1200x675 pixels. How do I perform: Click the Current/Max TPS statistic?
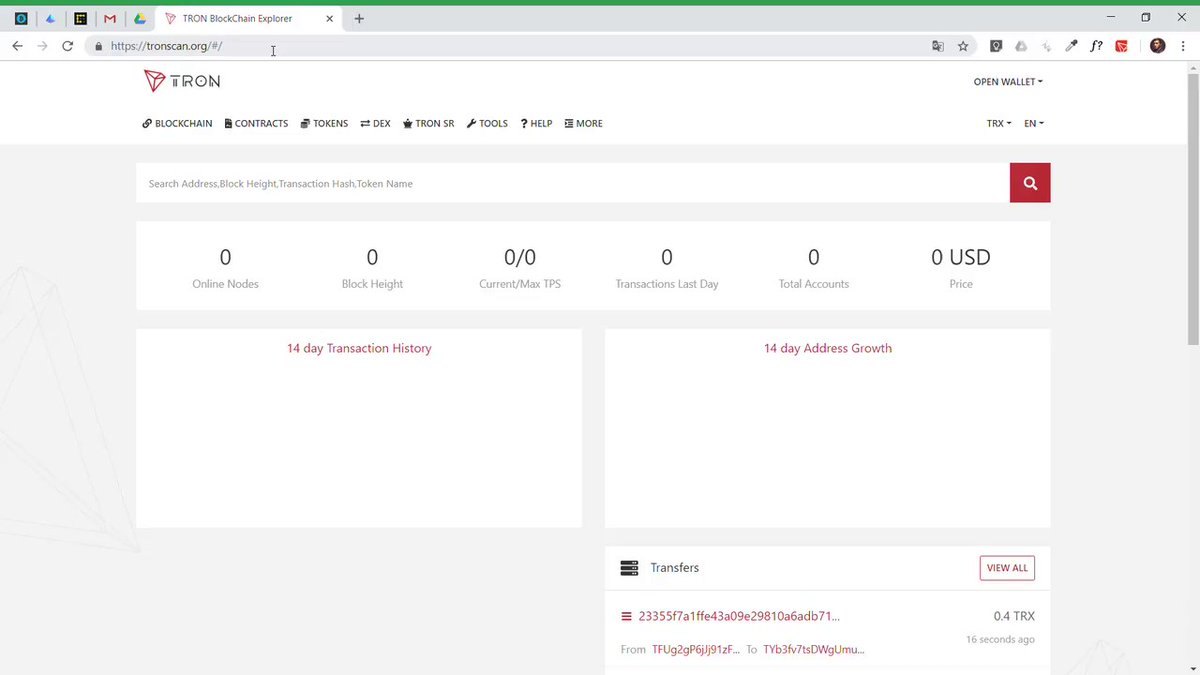click(x=520, y=268)
